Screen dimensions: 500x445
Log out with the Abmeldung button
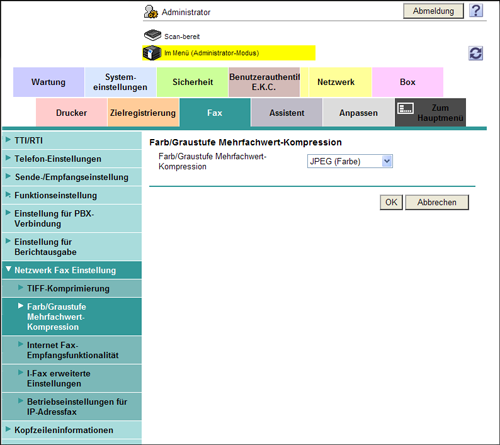(x=433, y=11)
